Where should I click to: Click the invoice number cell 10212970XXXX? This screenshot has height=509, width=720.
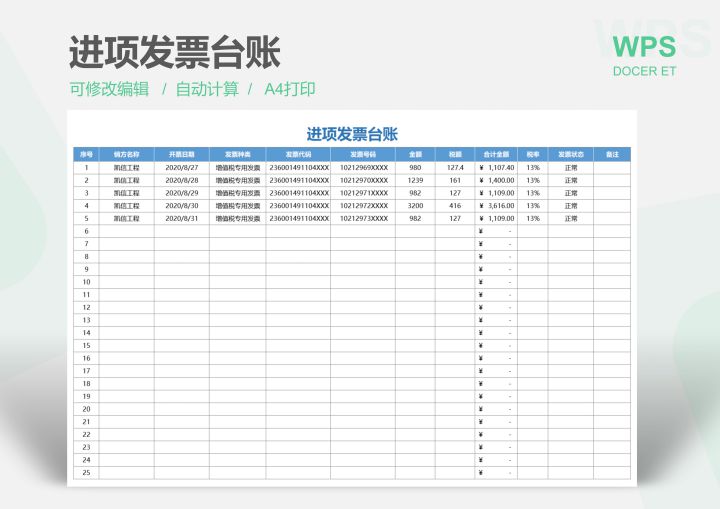click(x=363, y=180)
